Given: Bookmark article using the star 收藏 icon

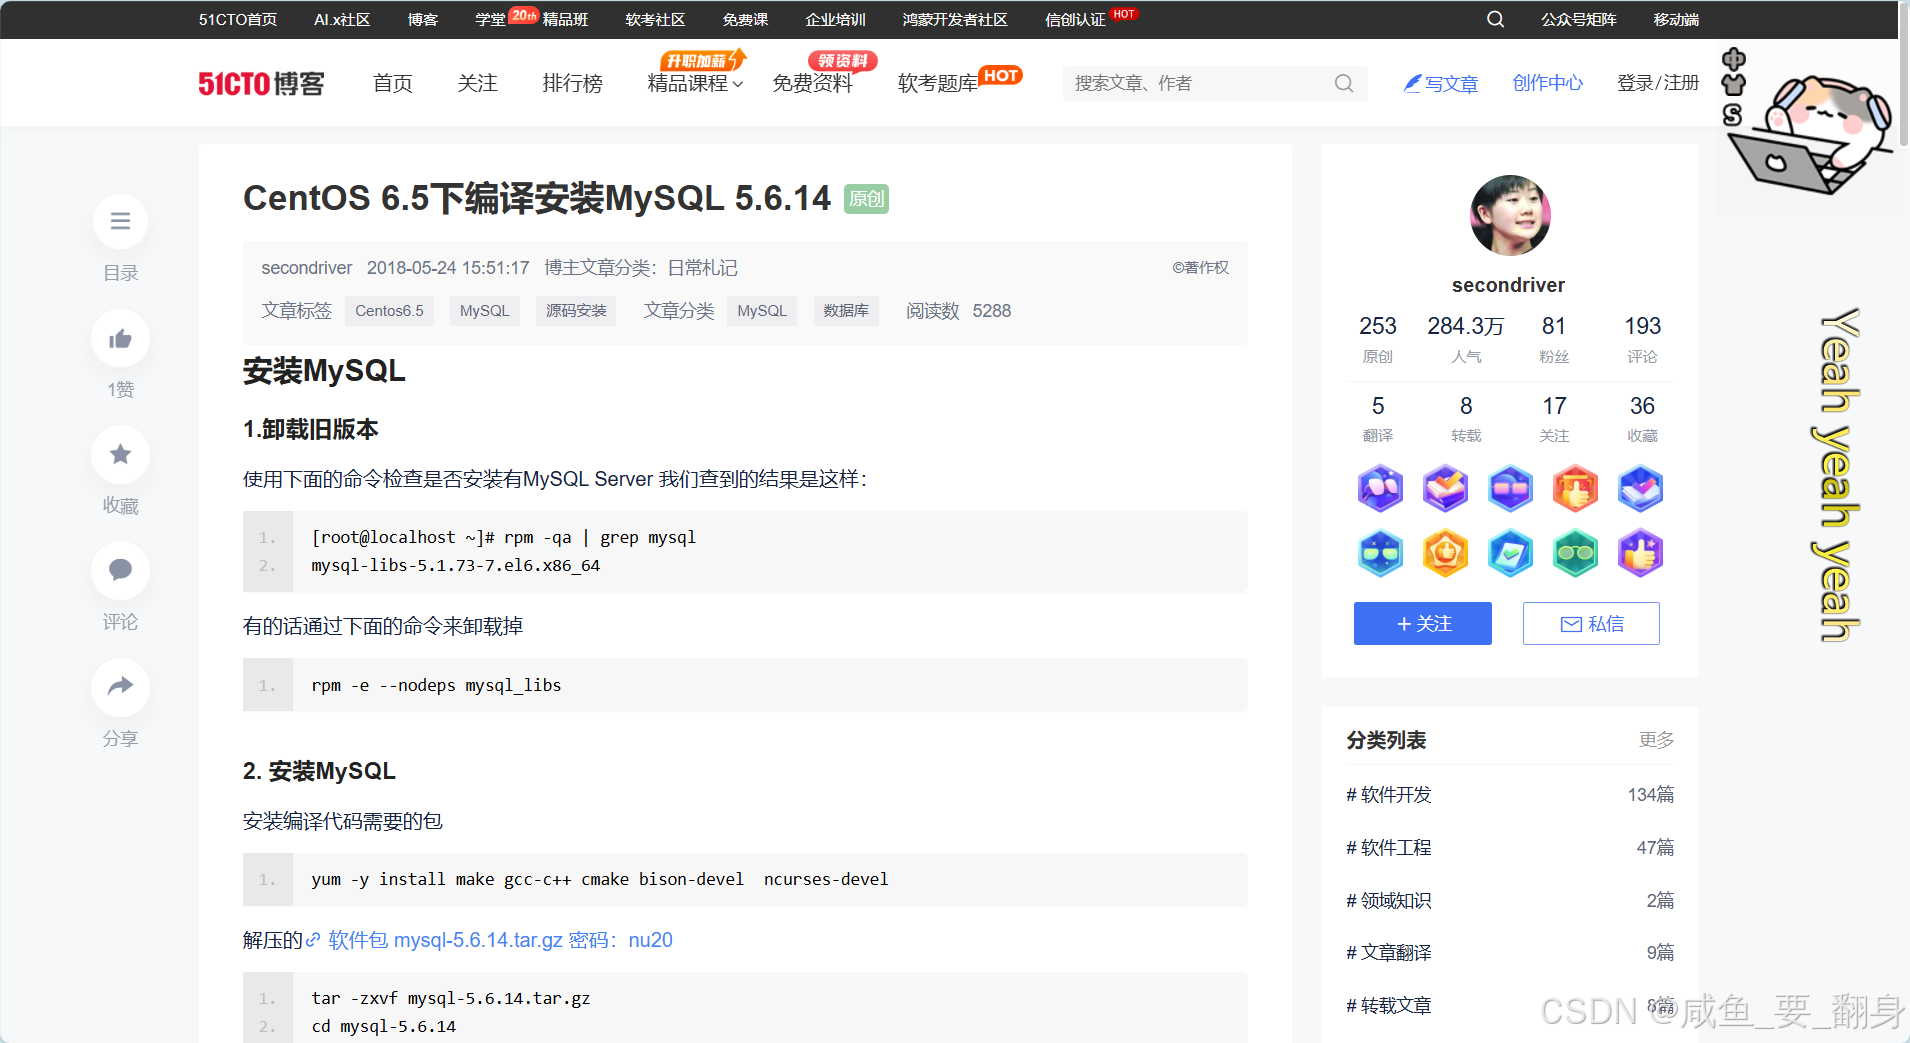Looking at the screenshot, I should (120, 454).
